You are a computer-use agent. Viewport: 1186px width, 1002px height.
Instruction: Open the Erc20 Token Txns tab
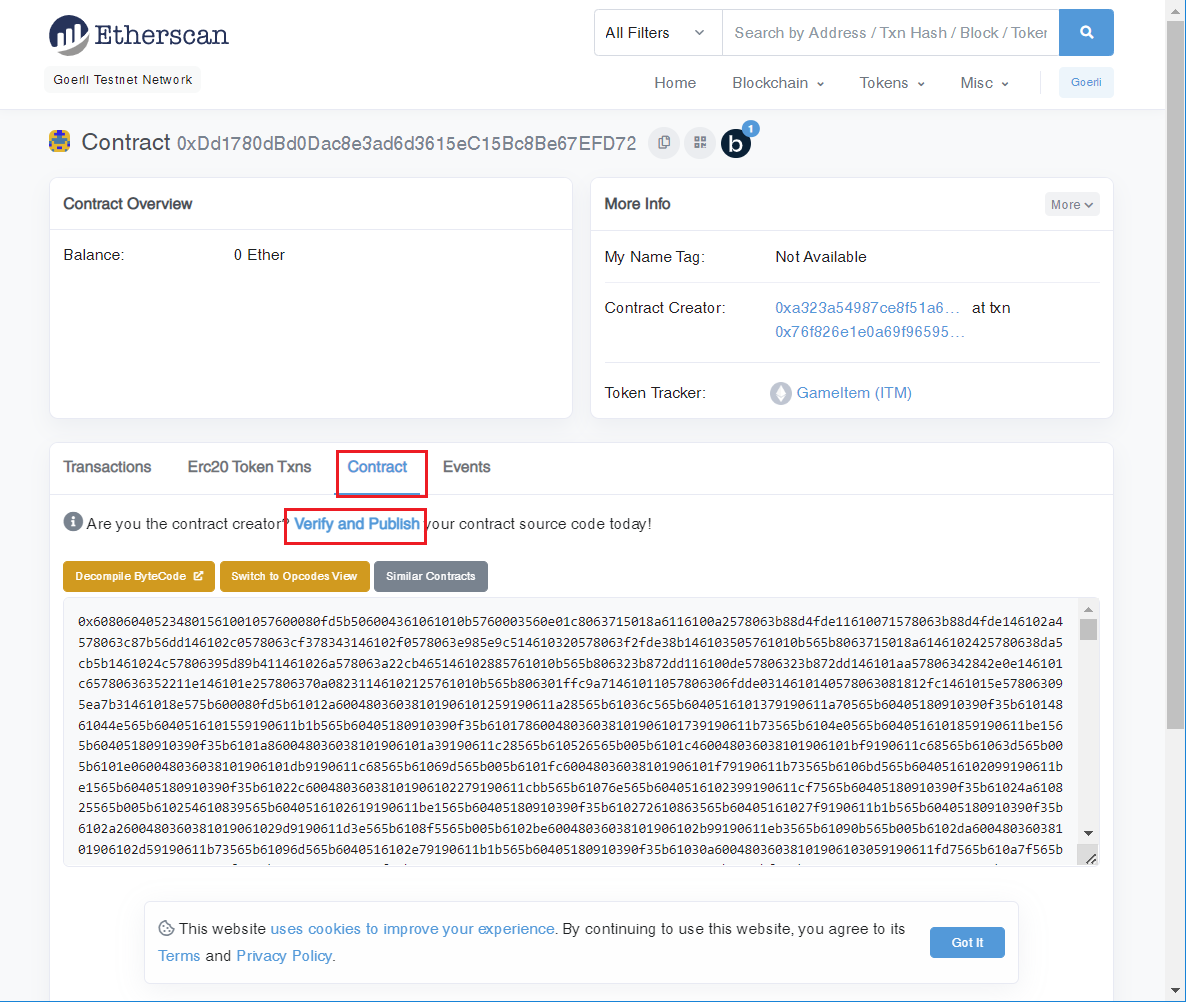coord(249,467)
